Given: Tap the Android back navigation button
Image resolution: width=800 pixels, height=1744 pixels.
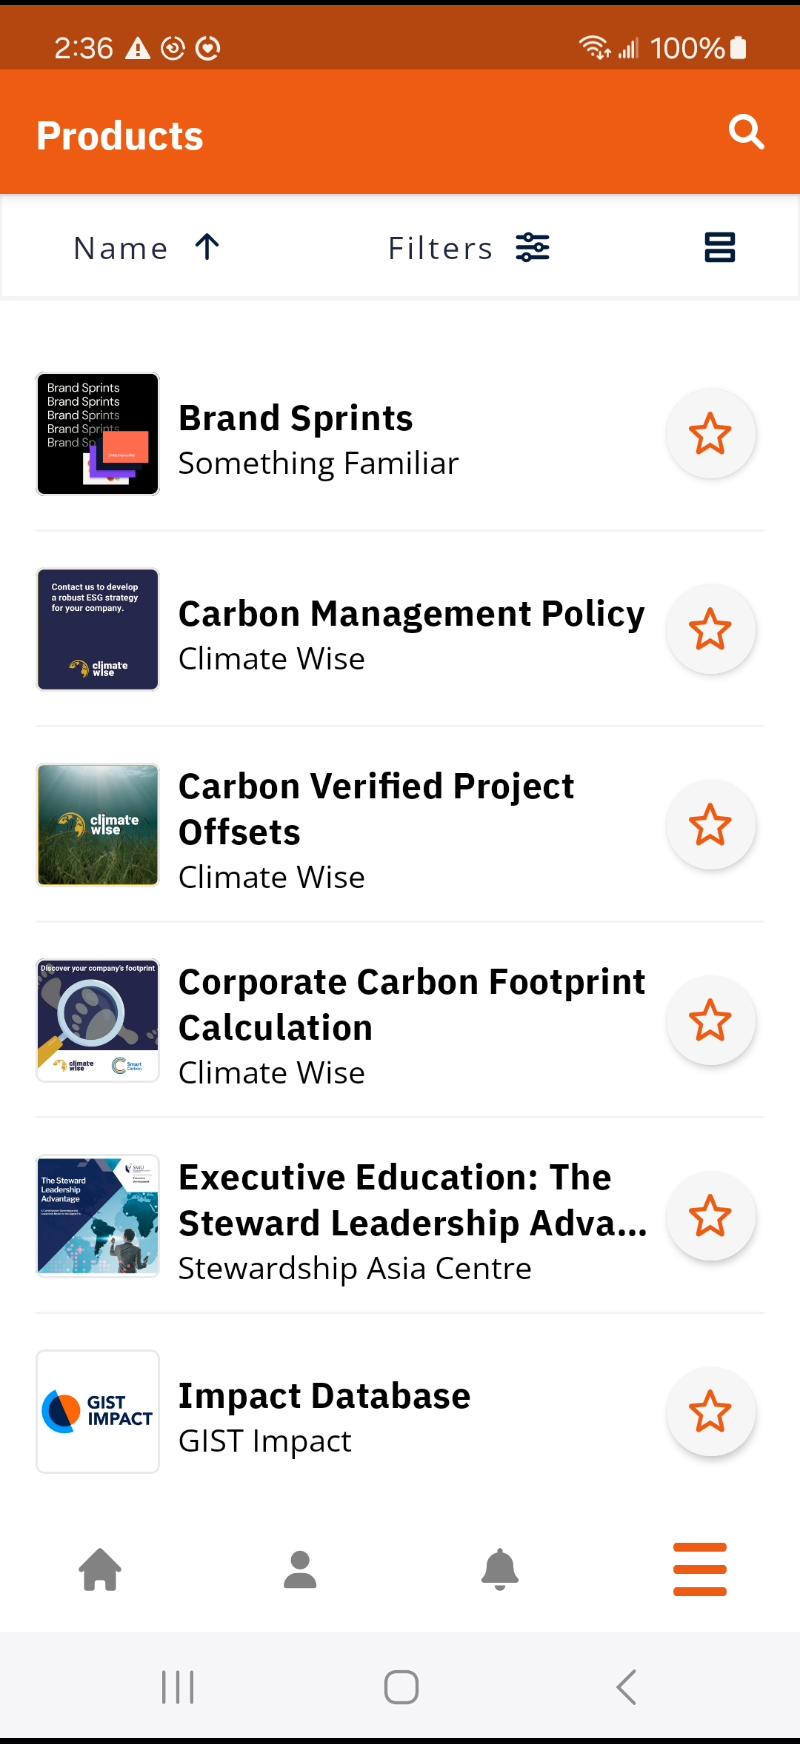Looking at the screenshot, I should pyautogui.click(x=626, y=1687).
